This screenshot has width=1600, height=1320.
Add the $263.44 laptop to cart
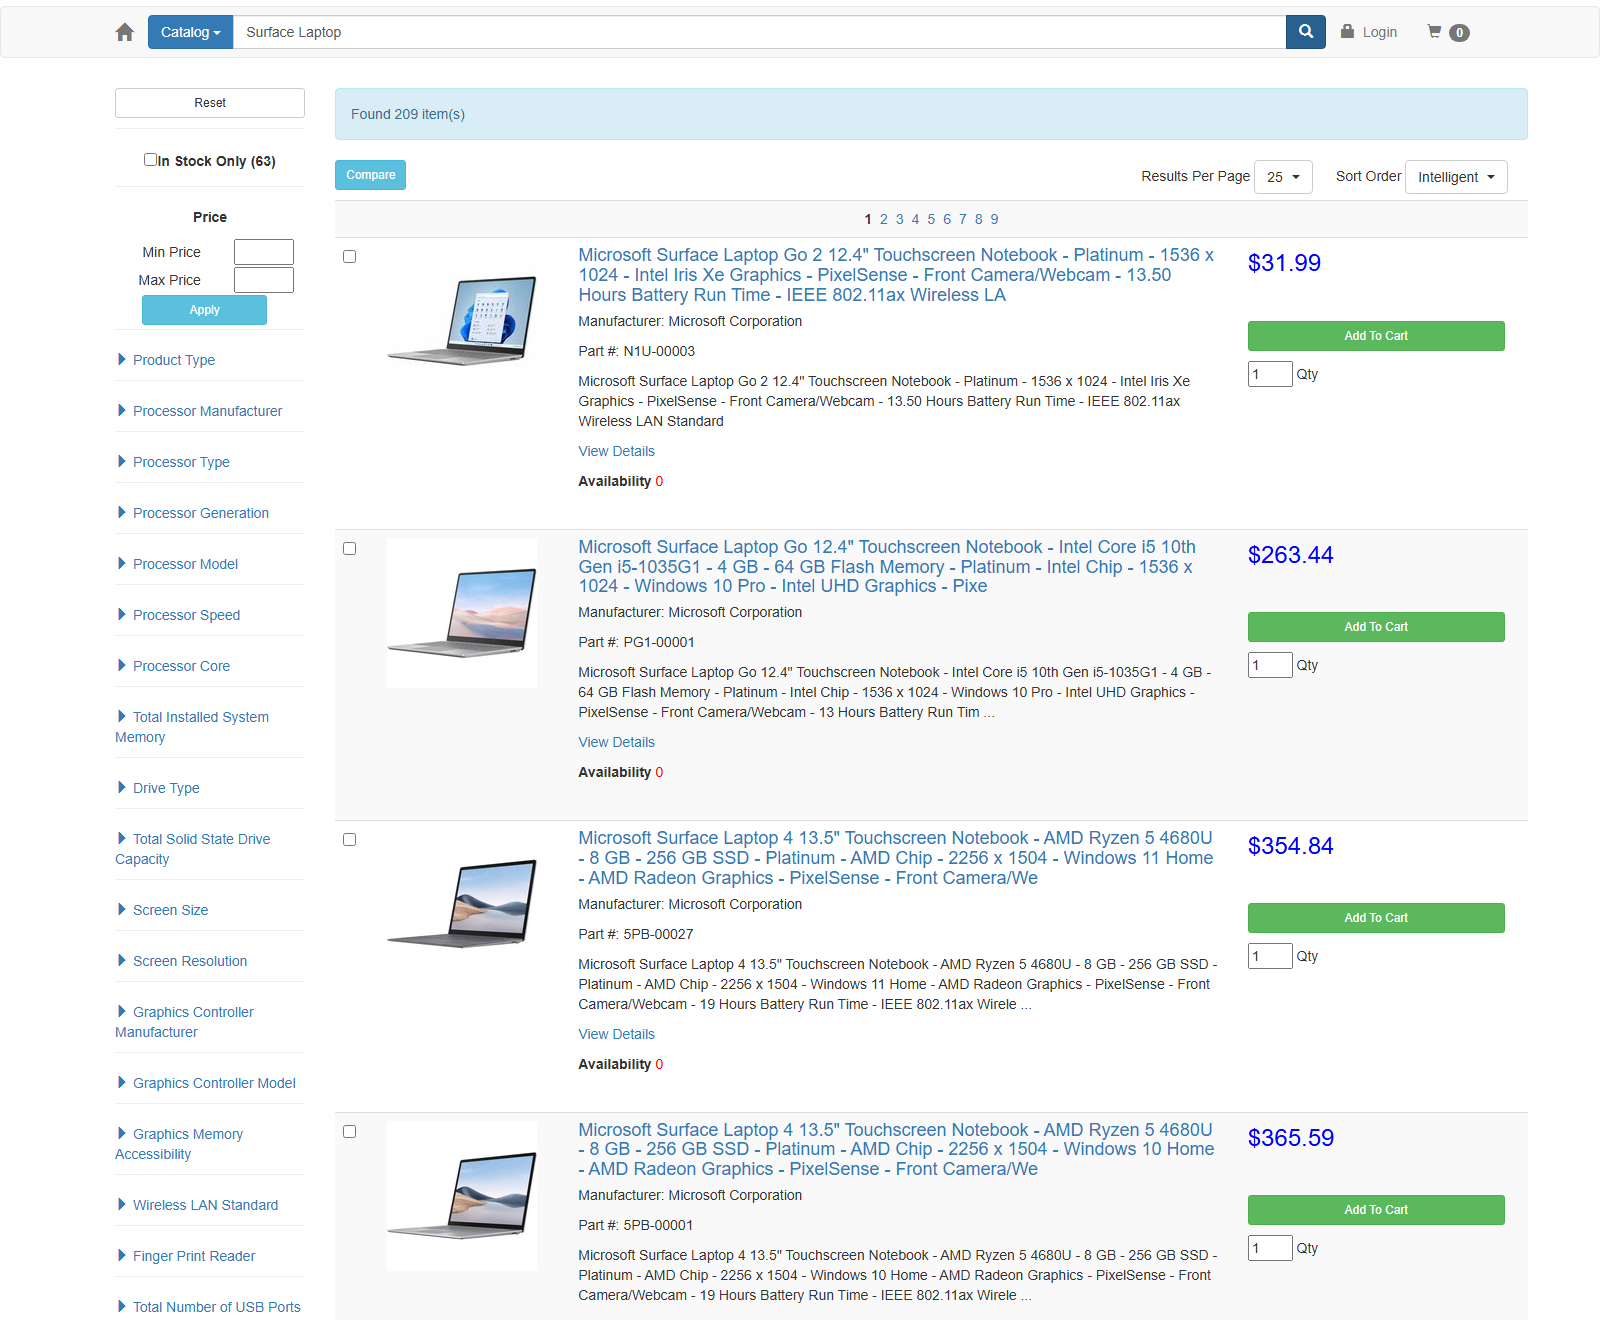pyautogui.click(x=1376, y=627)
